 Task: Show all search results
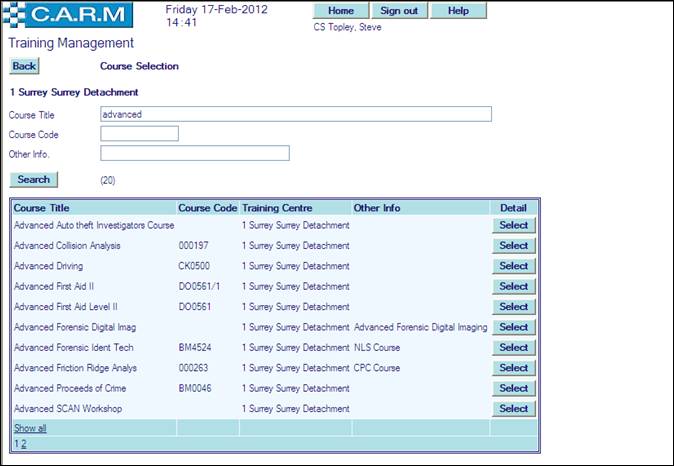[x=30, y=428]
